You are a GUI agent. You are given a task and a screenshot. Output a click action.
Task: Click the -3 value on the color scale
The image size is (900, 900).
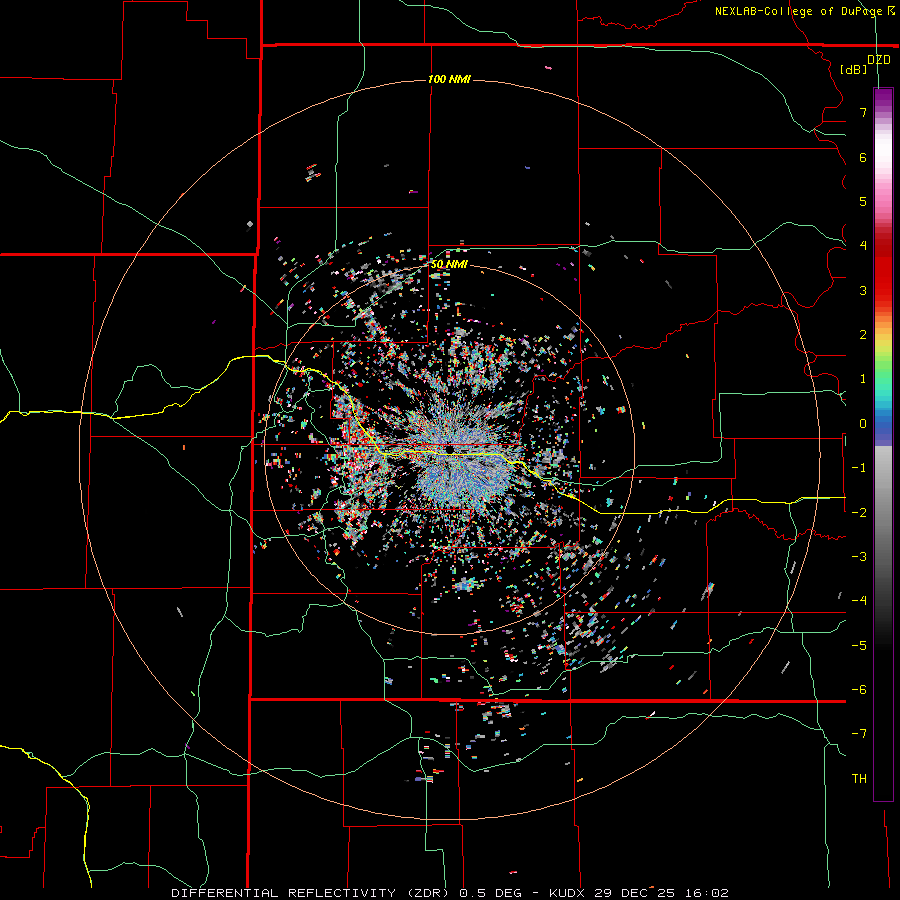click(x=859, y=557)
